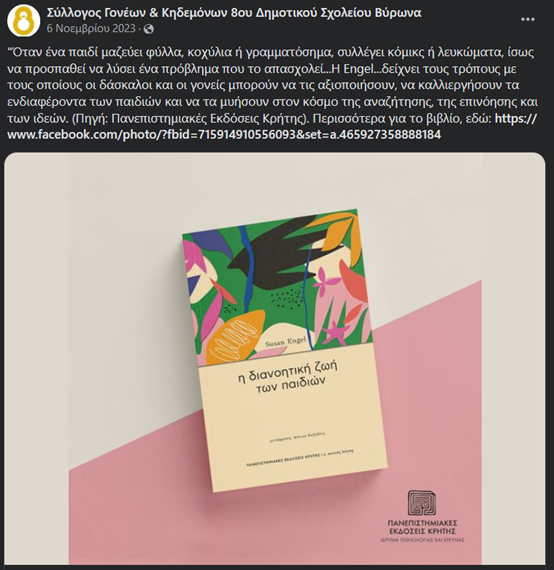
Task: Open the post date 6 Νοεμβρίου 2023
Action: pos(91,29)
